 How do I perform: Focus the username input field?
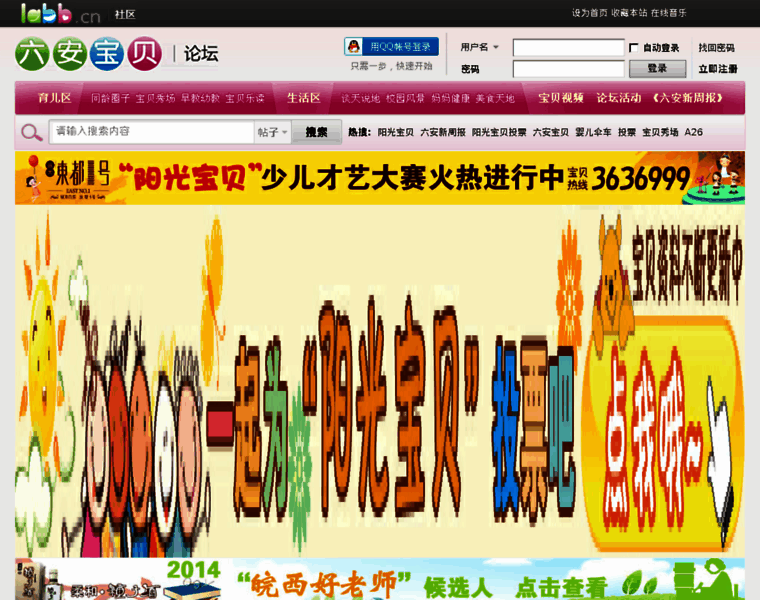point(568,48)
